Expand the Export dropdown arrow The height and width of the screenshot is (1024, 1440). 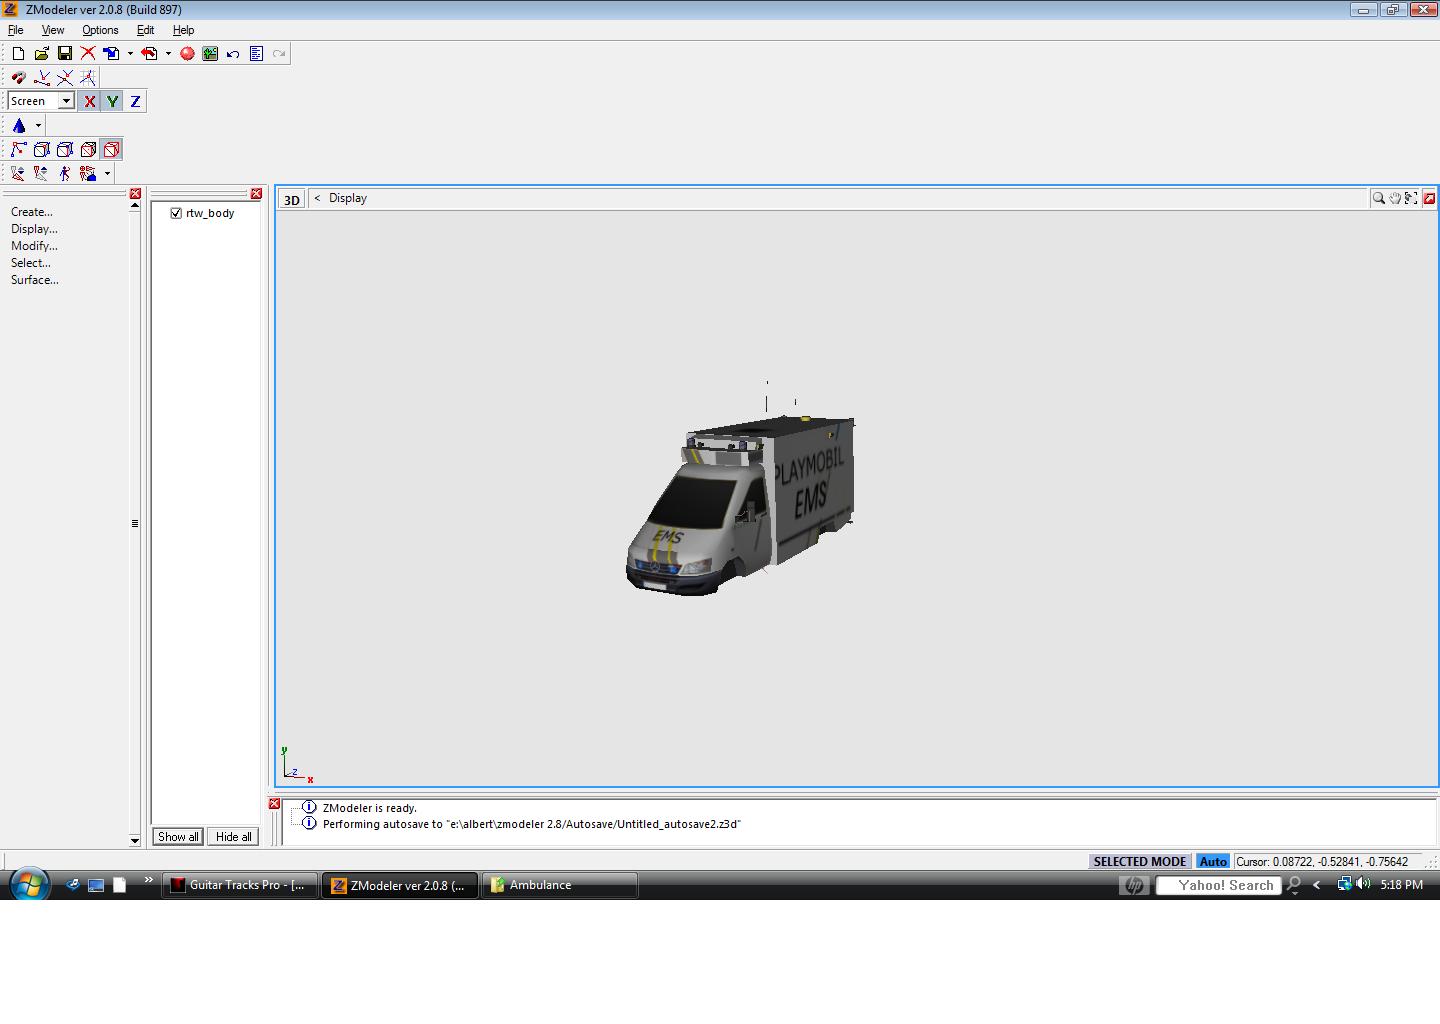(168, 54)
